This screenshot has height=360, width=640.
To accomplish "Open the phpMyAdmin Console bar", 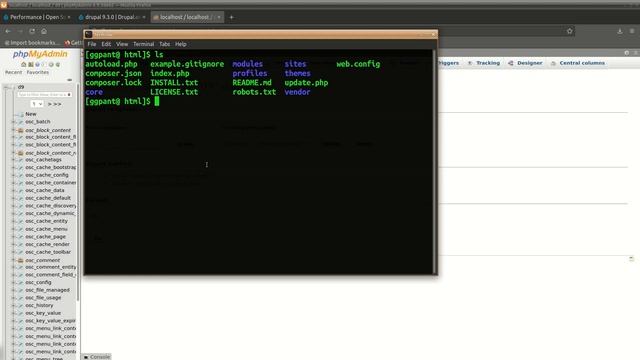I will [97, 357].
